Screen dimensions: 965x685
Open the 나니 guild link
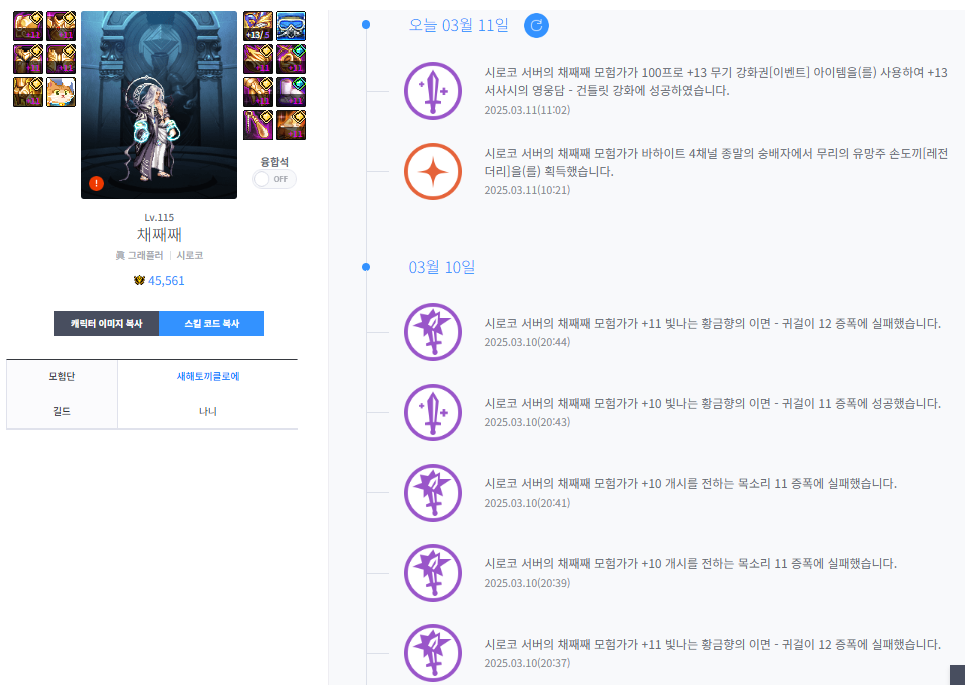[x=207, y=411]
